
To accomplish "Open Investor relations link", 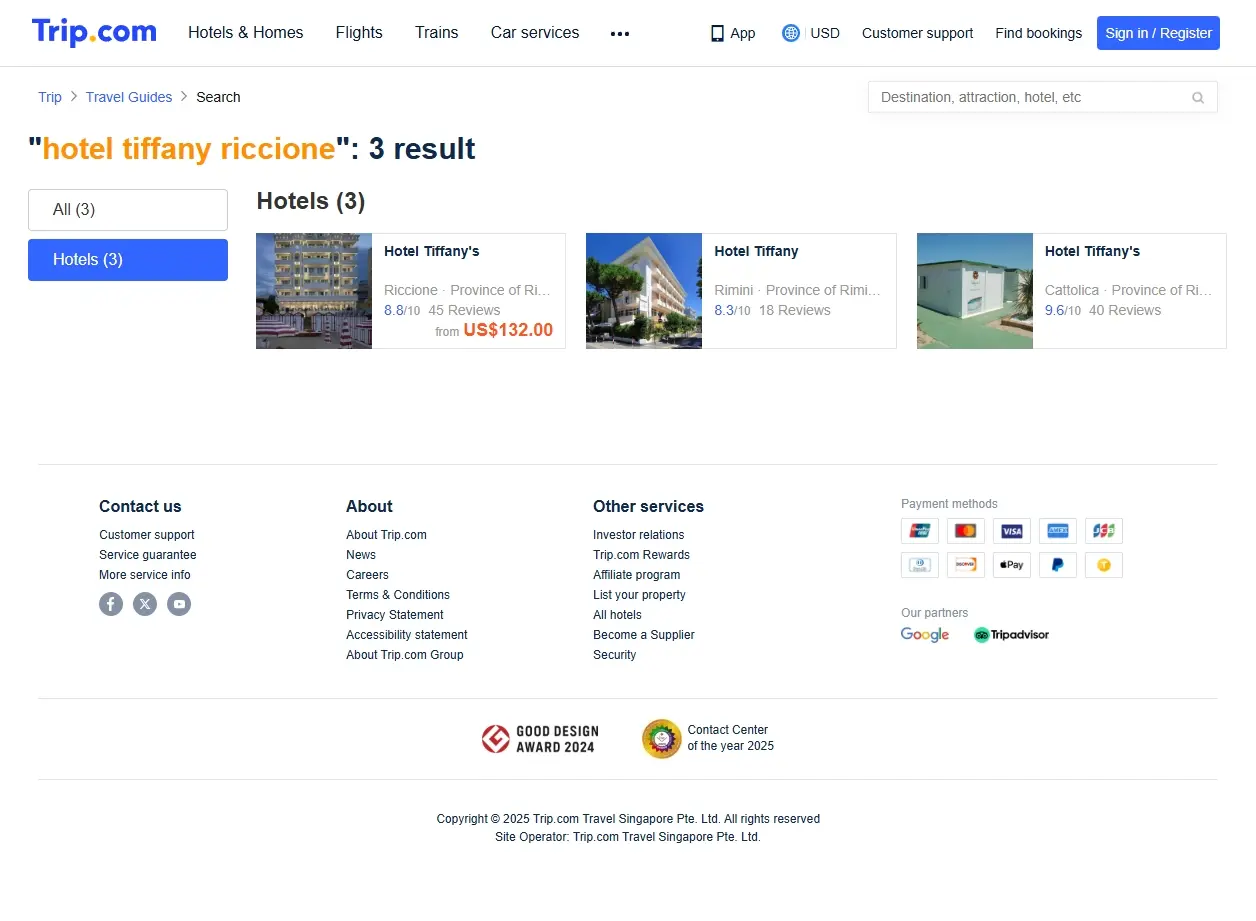I will pyautogui.click(x=639, y=535).
